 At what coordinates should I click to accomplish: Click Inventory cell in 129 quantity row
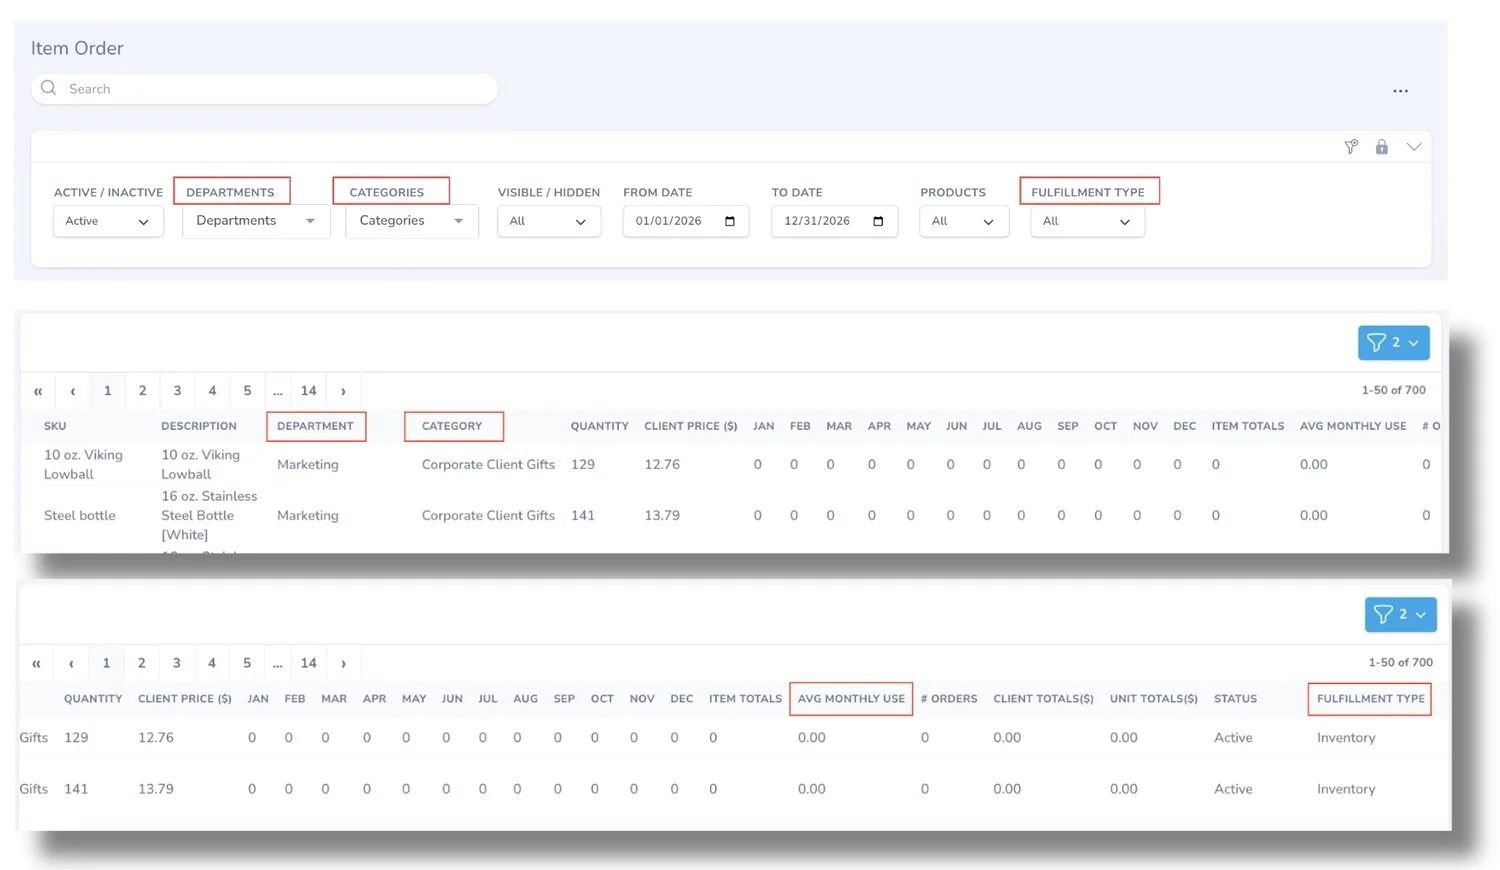[x=1346, y=738]
